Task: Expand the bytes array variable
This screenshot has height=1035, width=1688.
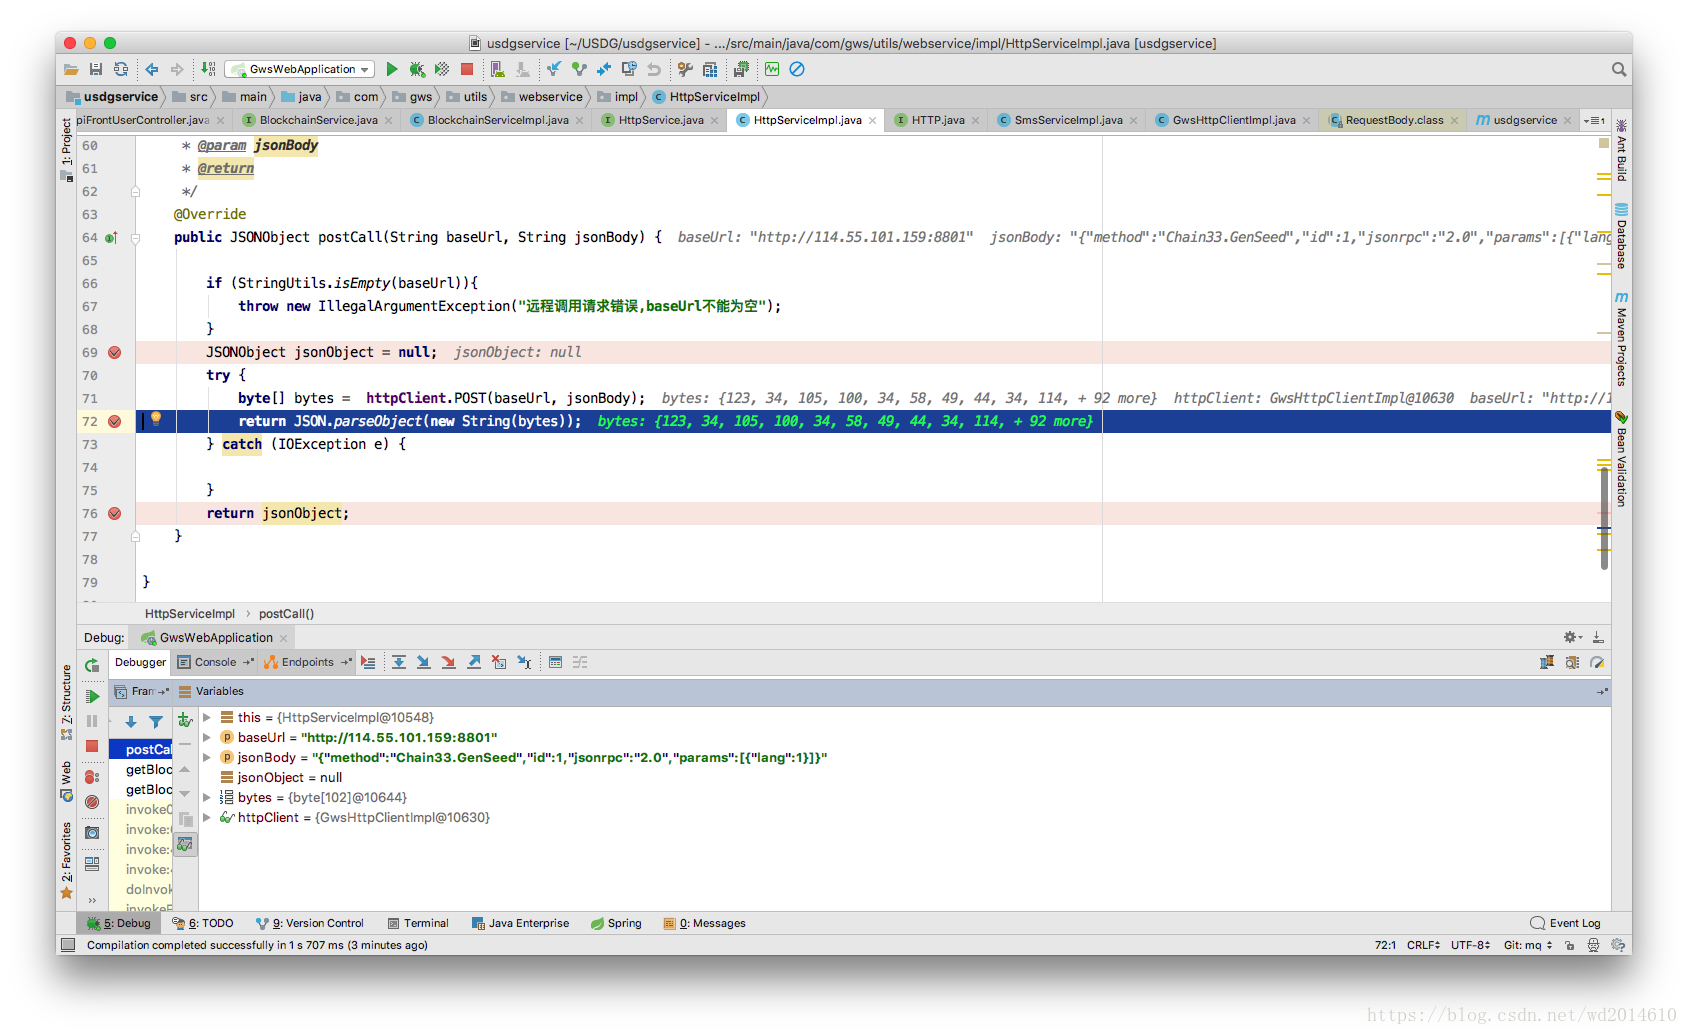Action: click(207, 797)
